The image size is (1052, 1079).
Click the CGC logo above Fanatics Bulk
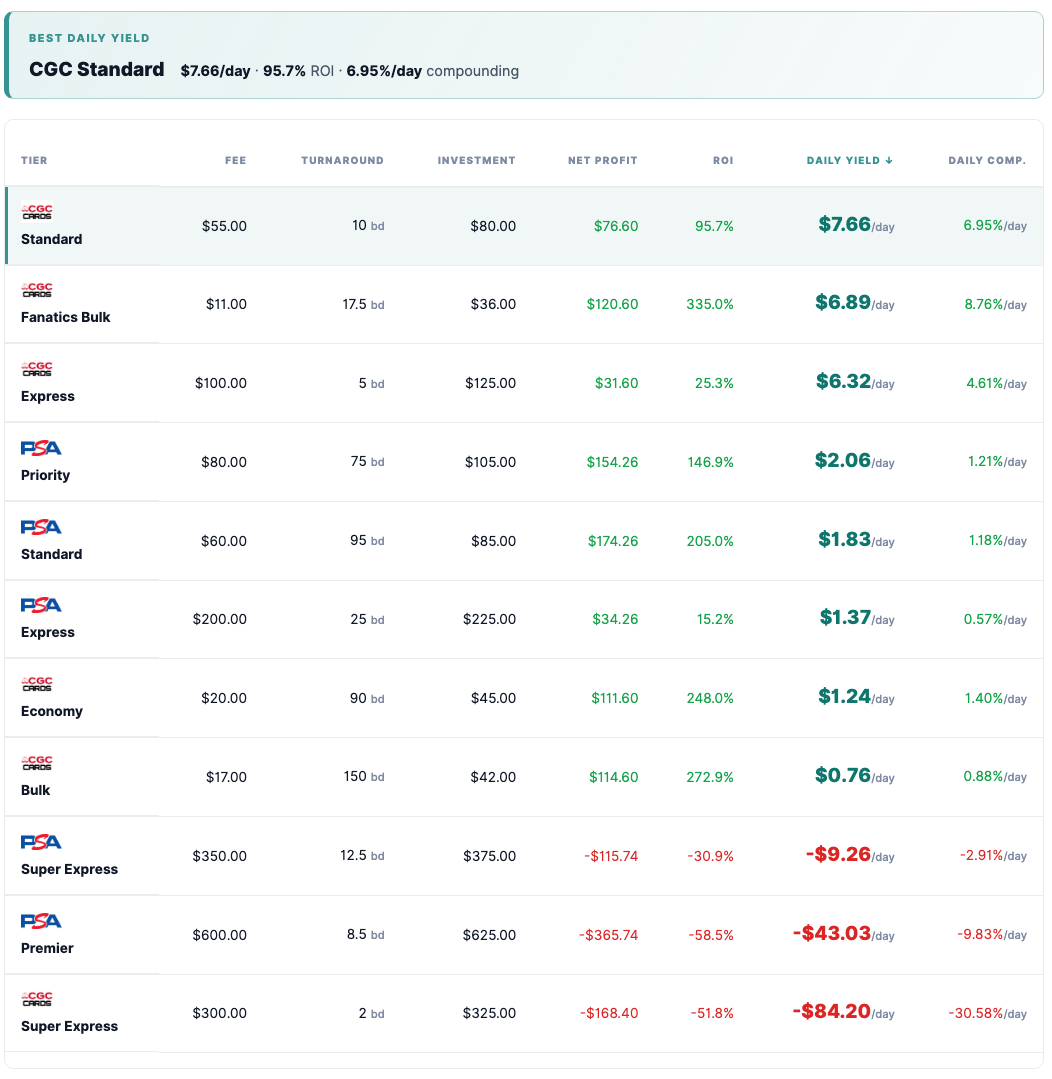37,290
